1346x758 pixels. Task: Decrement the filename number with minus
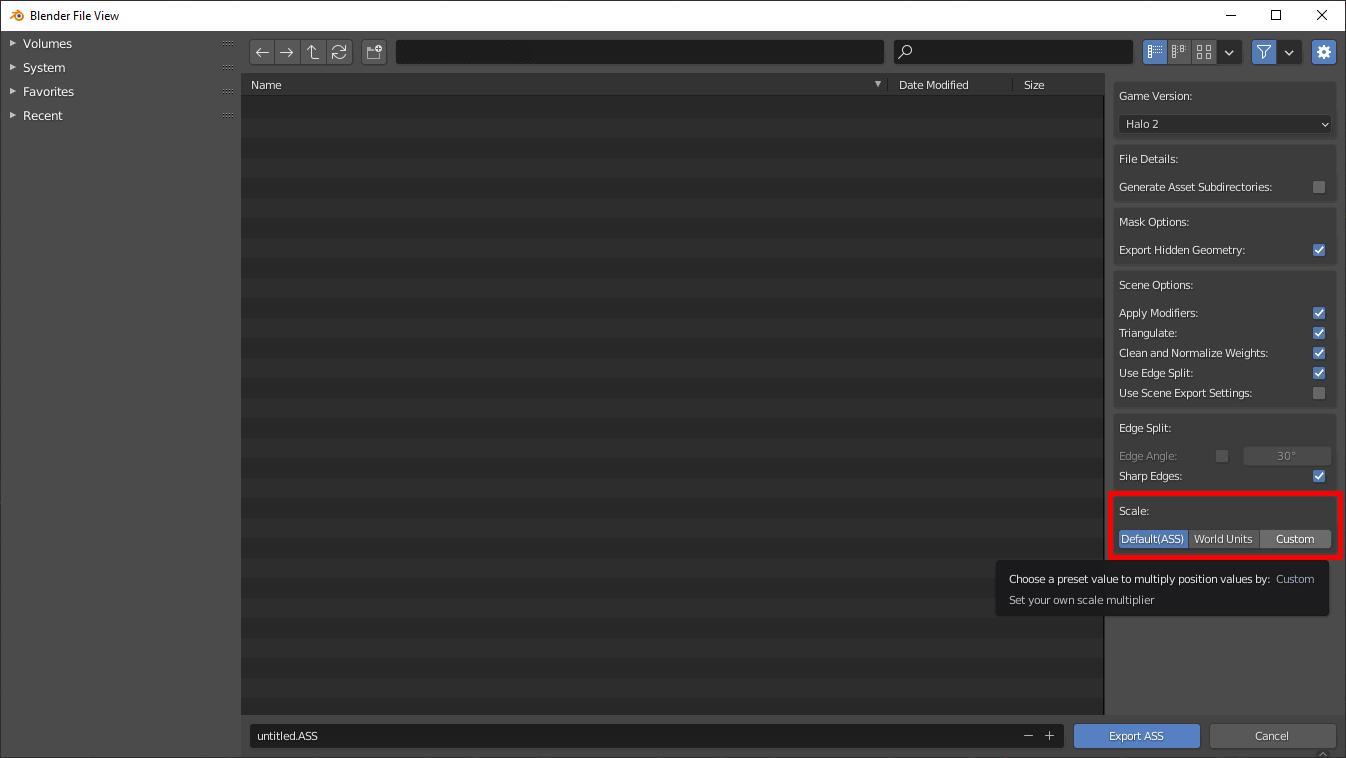[x=1028, y=736]
